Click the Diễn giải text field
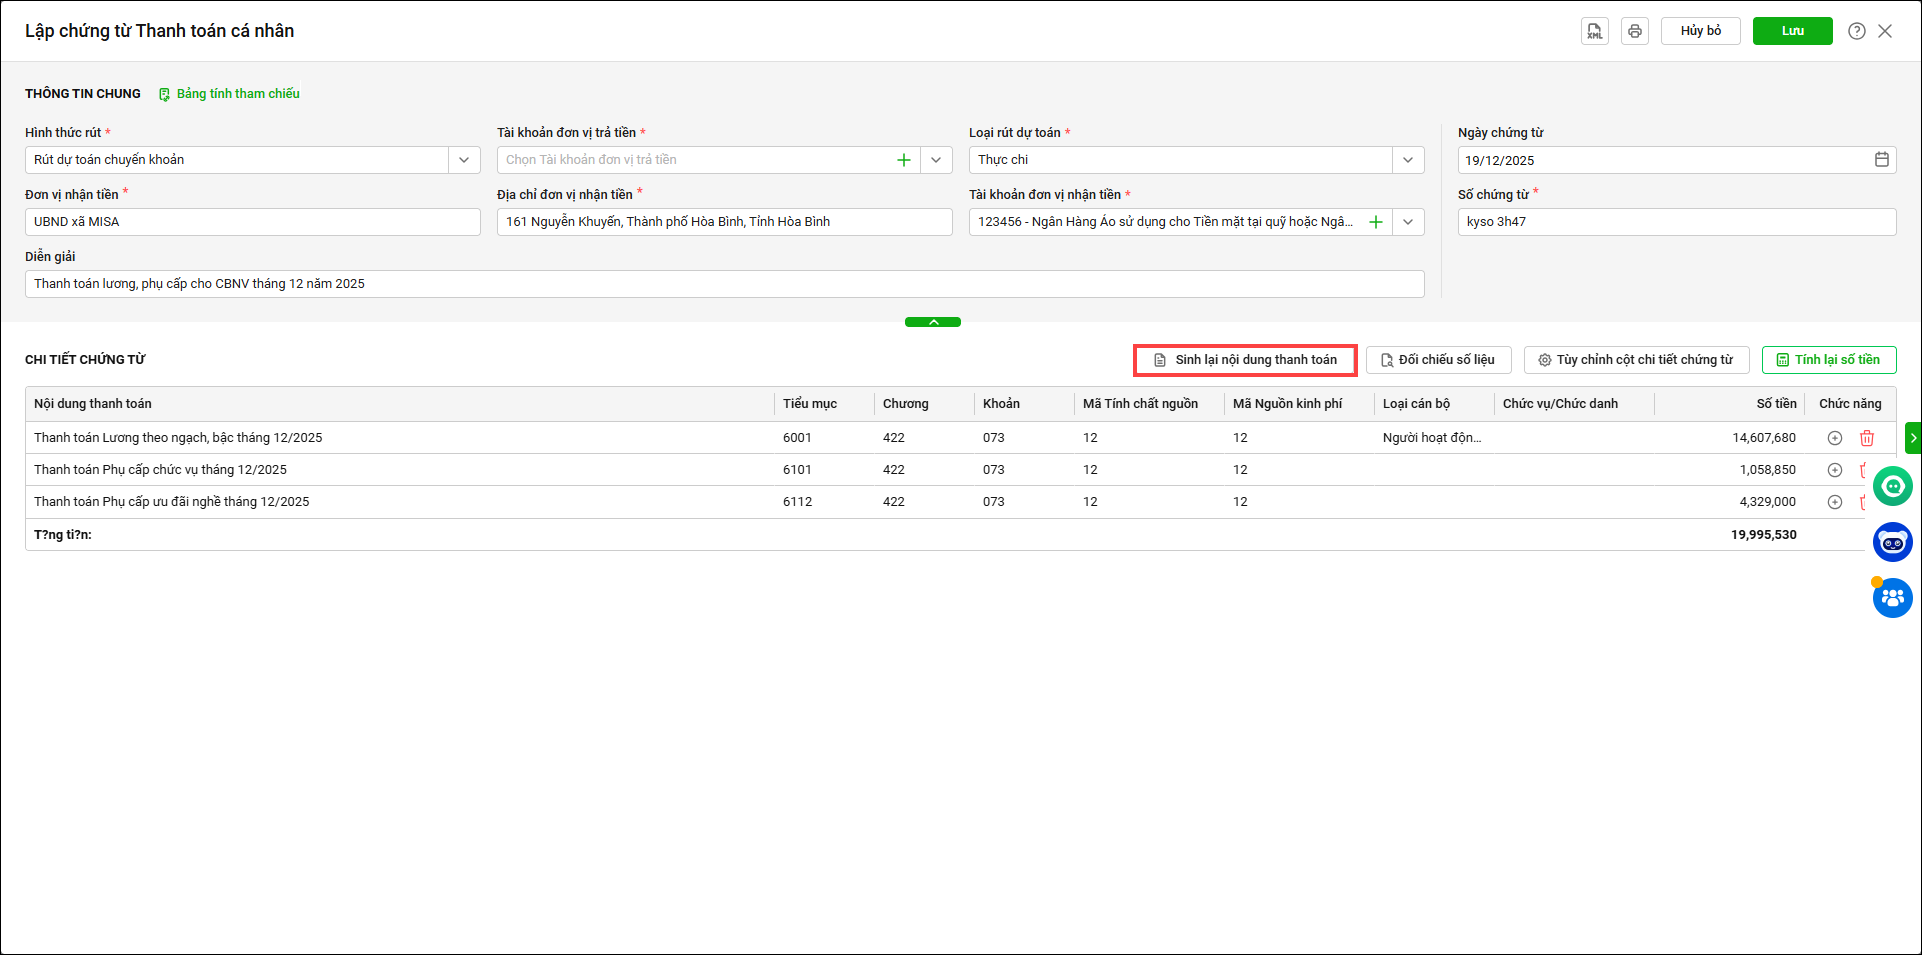The width and height of the screenshot is (1922, 955). coord(724,284)
